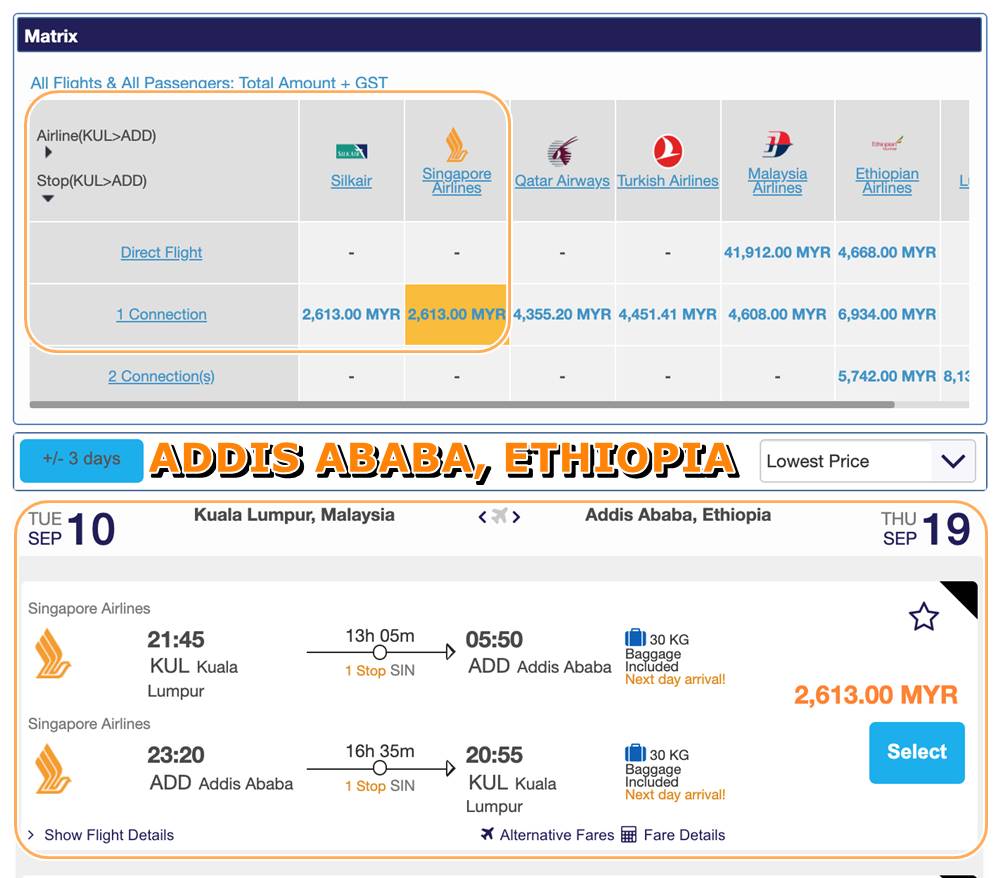Open the Ethiopian Airlines link
Screen dimensions: 1000x878
click(x=887, y=180)
